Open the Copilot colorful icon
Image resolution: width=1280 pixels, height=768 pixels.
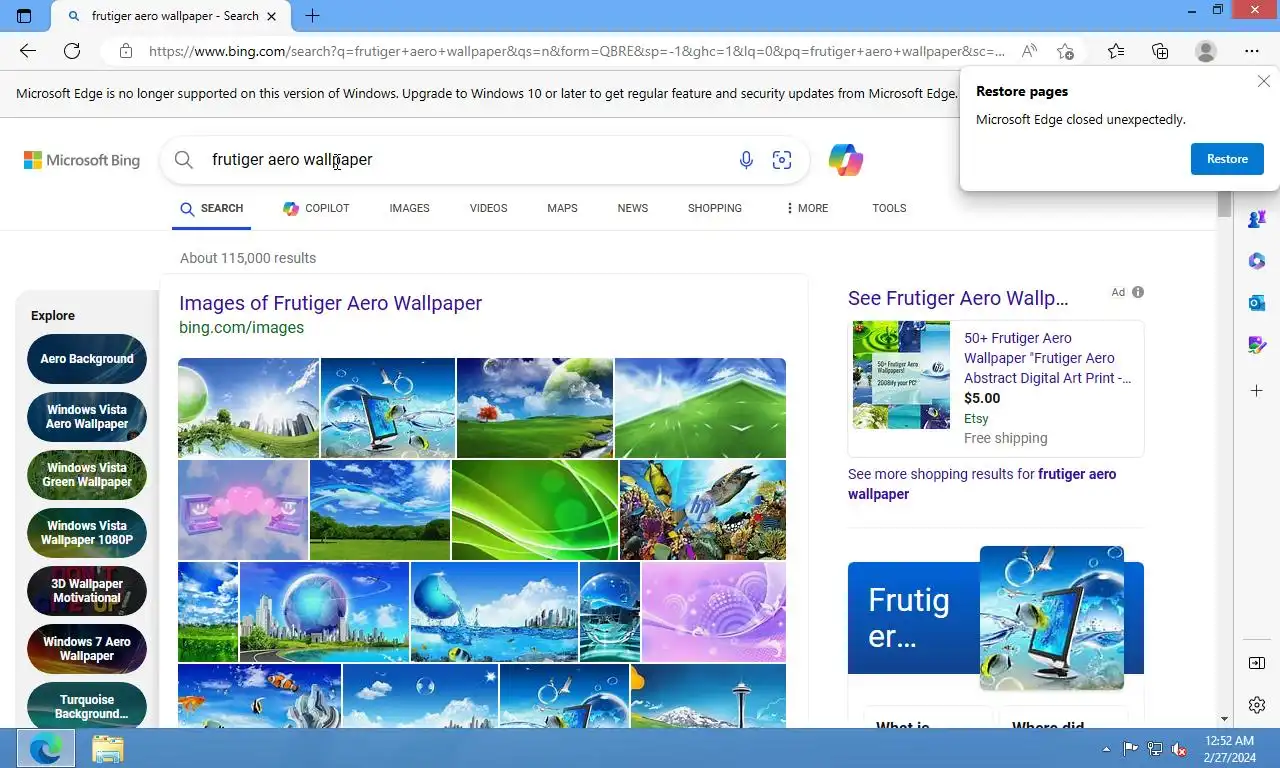[846, 160]
